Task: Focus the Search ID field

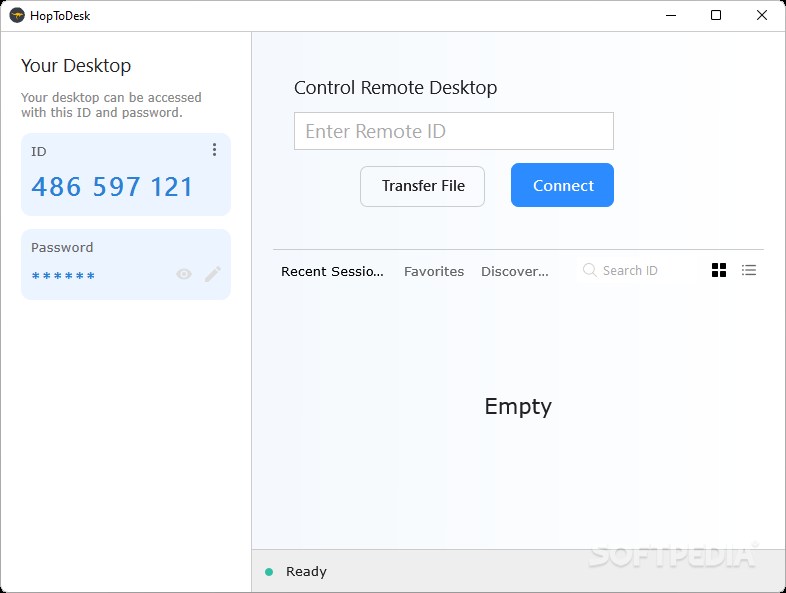Action: coord(637,271)
